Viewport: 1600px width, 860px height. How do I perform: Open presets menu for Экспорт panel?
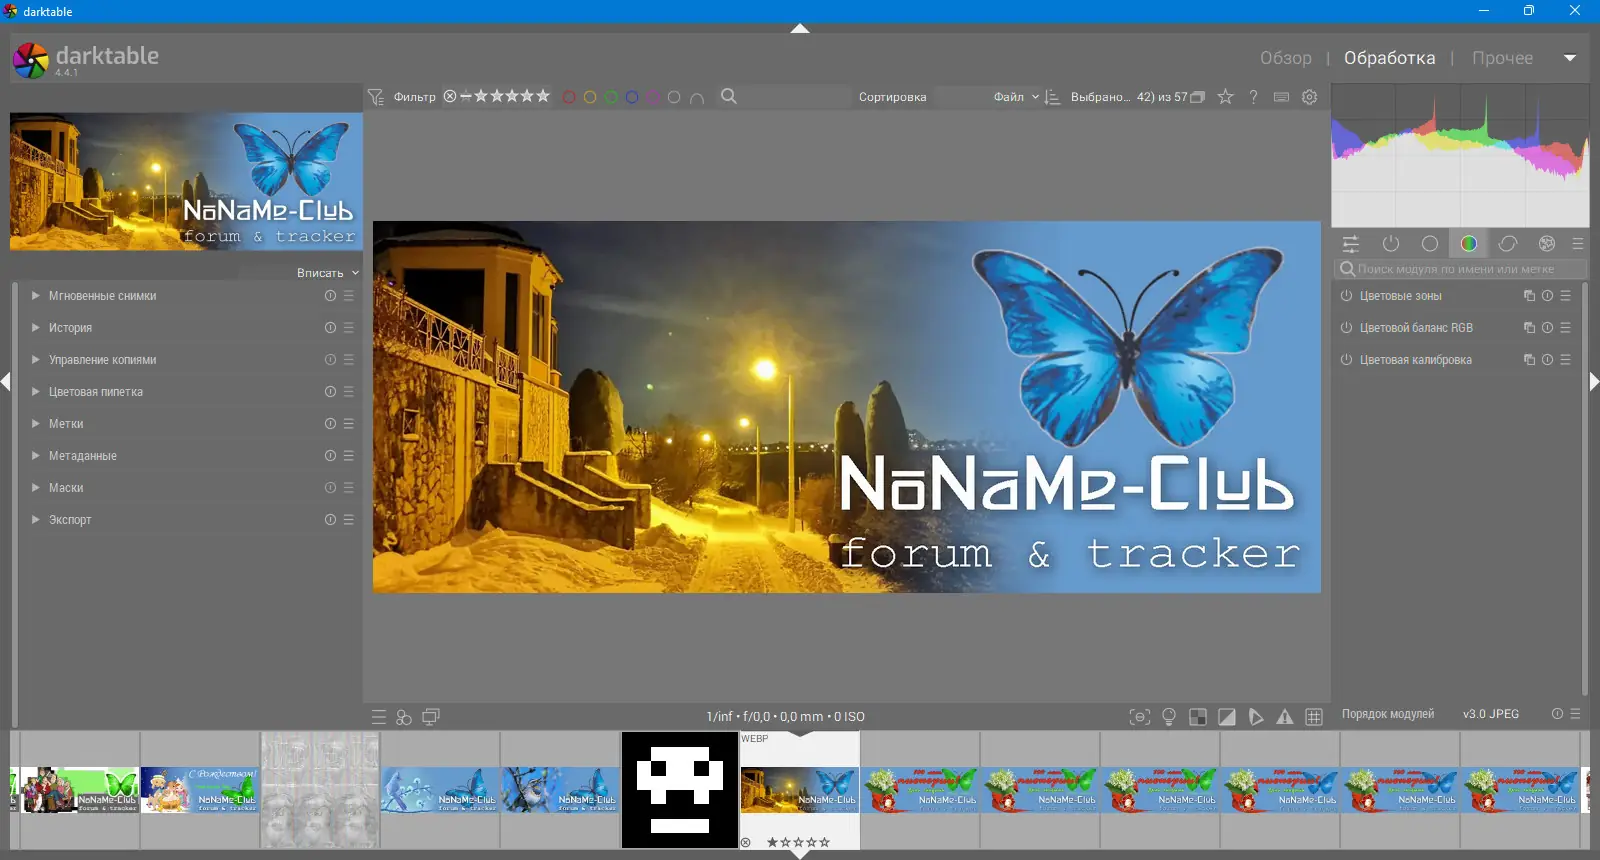click(x=349, y=520)
